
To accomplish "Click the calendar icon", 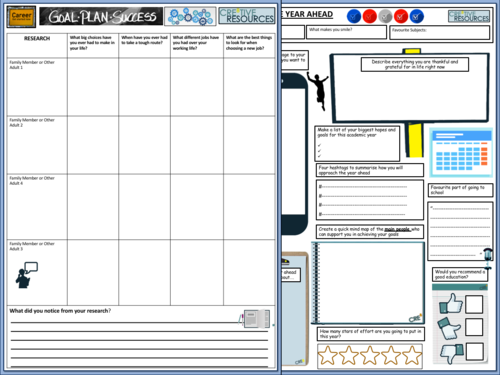I will 461,152.
